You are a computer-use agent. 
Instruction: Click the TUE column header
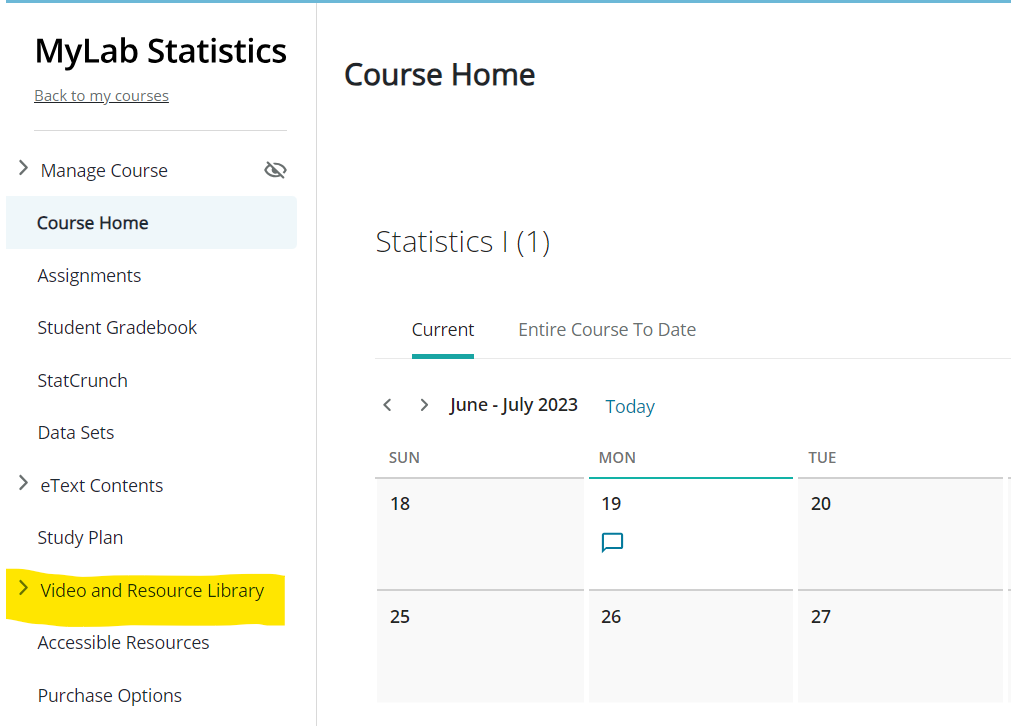point(822,458)
